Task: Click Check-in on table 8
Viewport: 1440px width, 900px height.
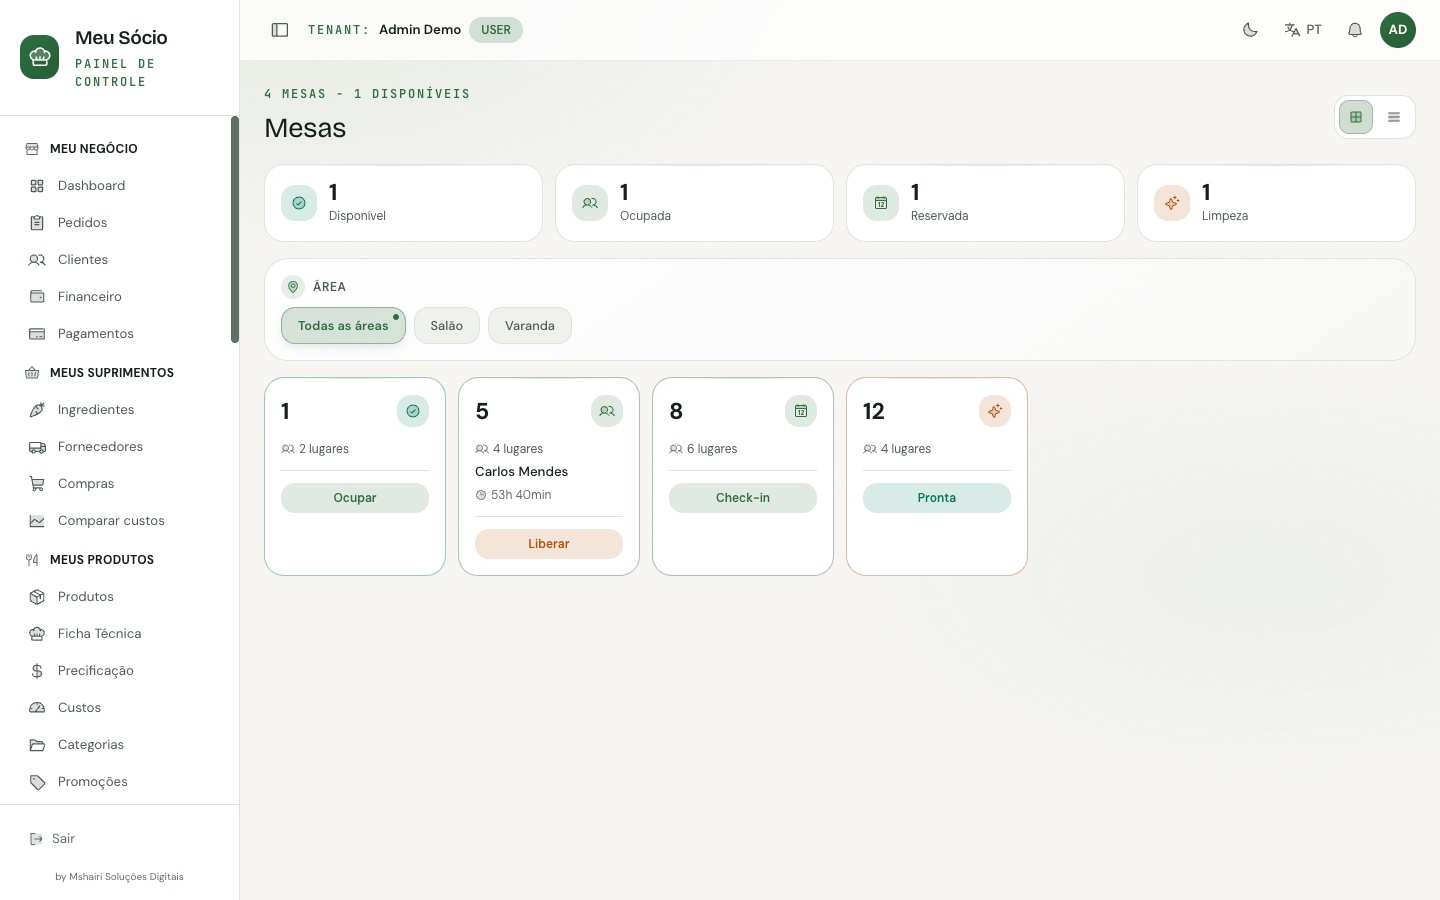Action: [743, 498]
